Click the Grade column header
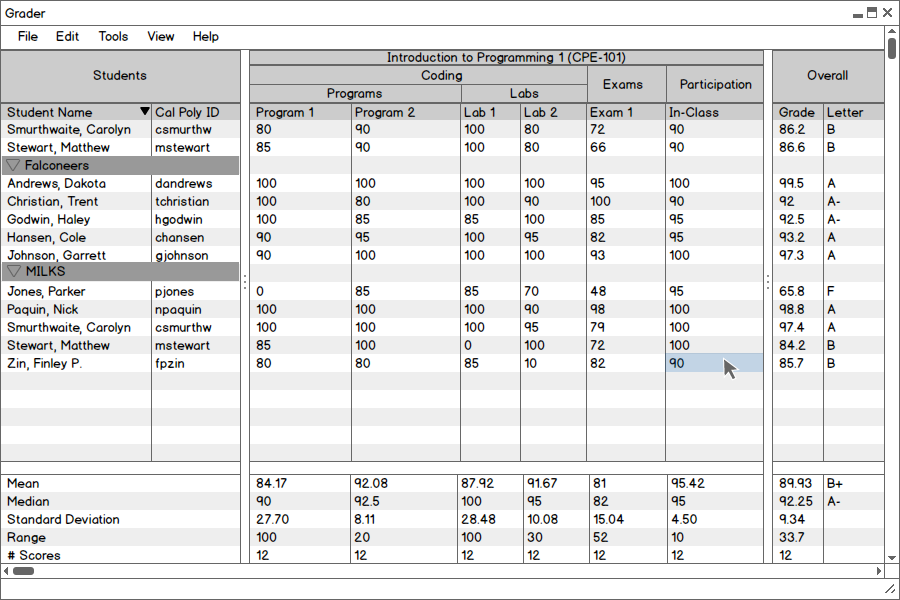The image size is (900, 600). 798,112
